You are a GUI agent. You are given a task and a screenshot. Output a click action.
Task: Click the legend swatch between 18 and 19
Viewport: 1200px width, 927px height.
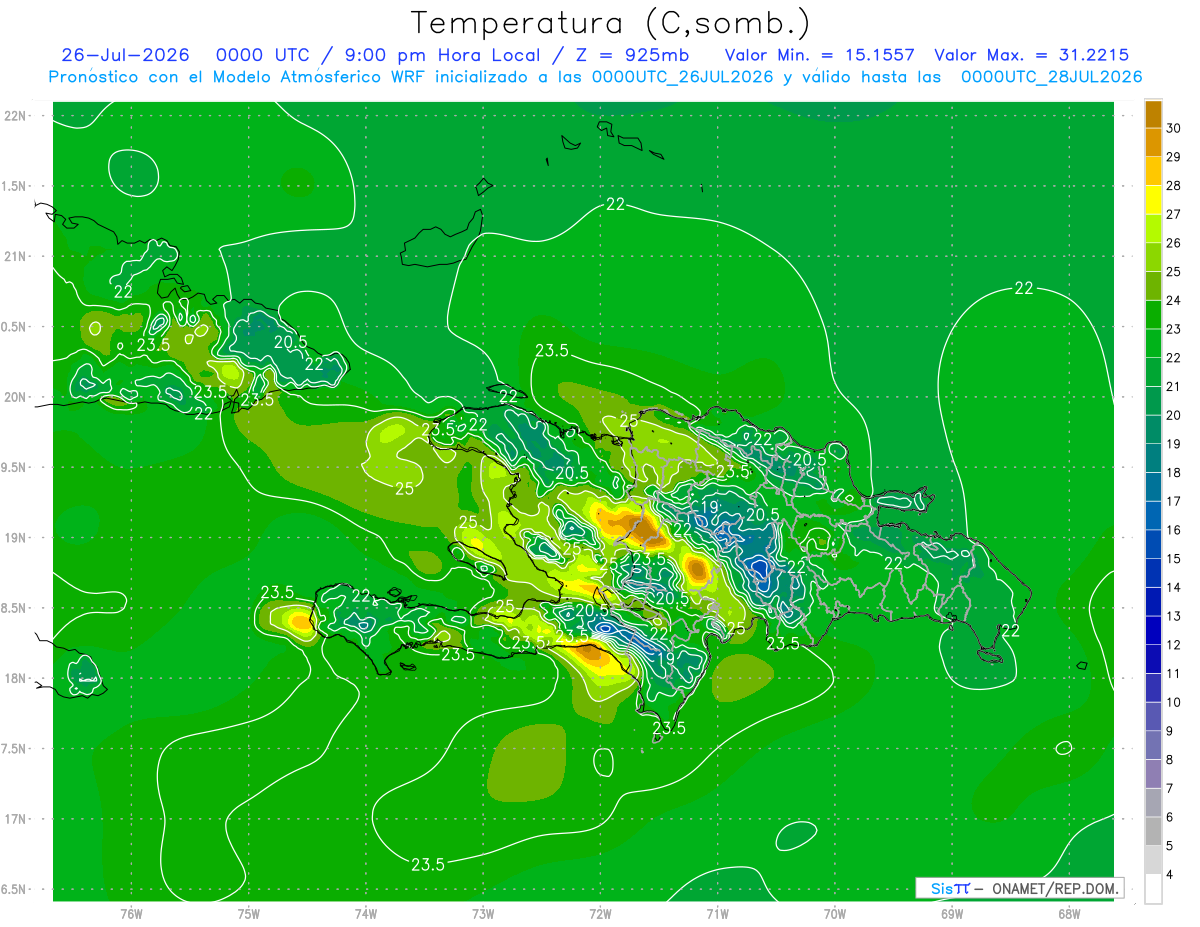coord(1153,458)
